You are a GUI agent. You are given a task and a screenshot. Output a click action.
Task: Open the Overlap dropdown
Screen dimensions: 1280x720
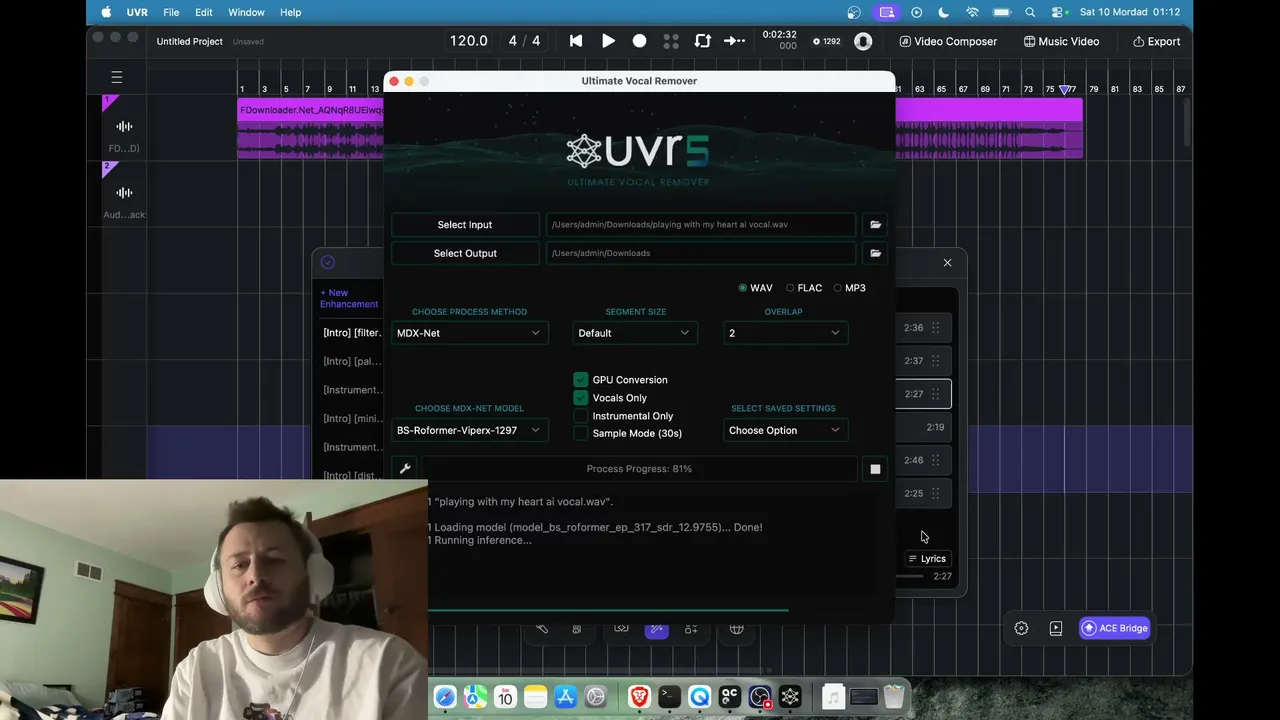pos(785,333)
